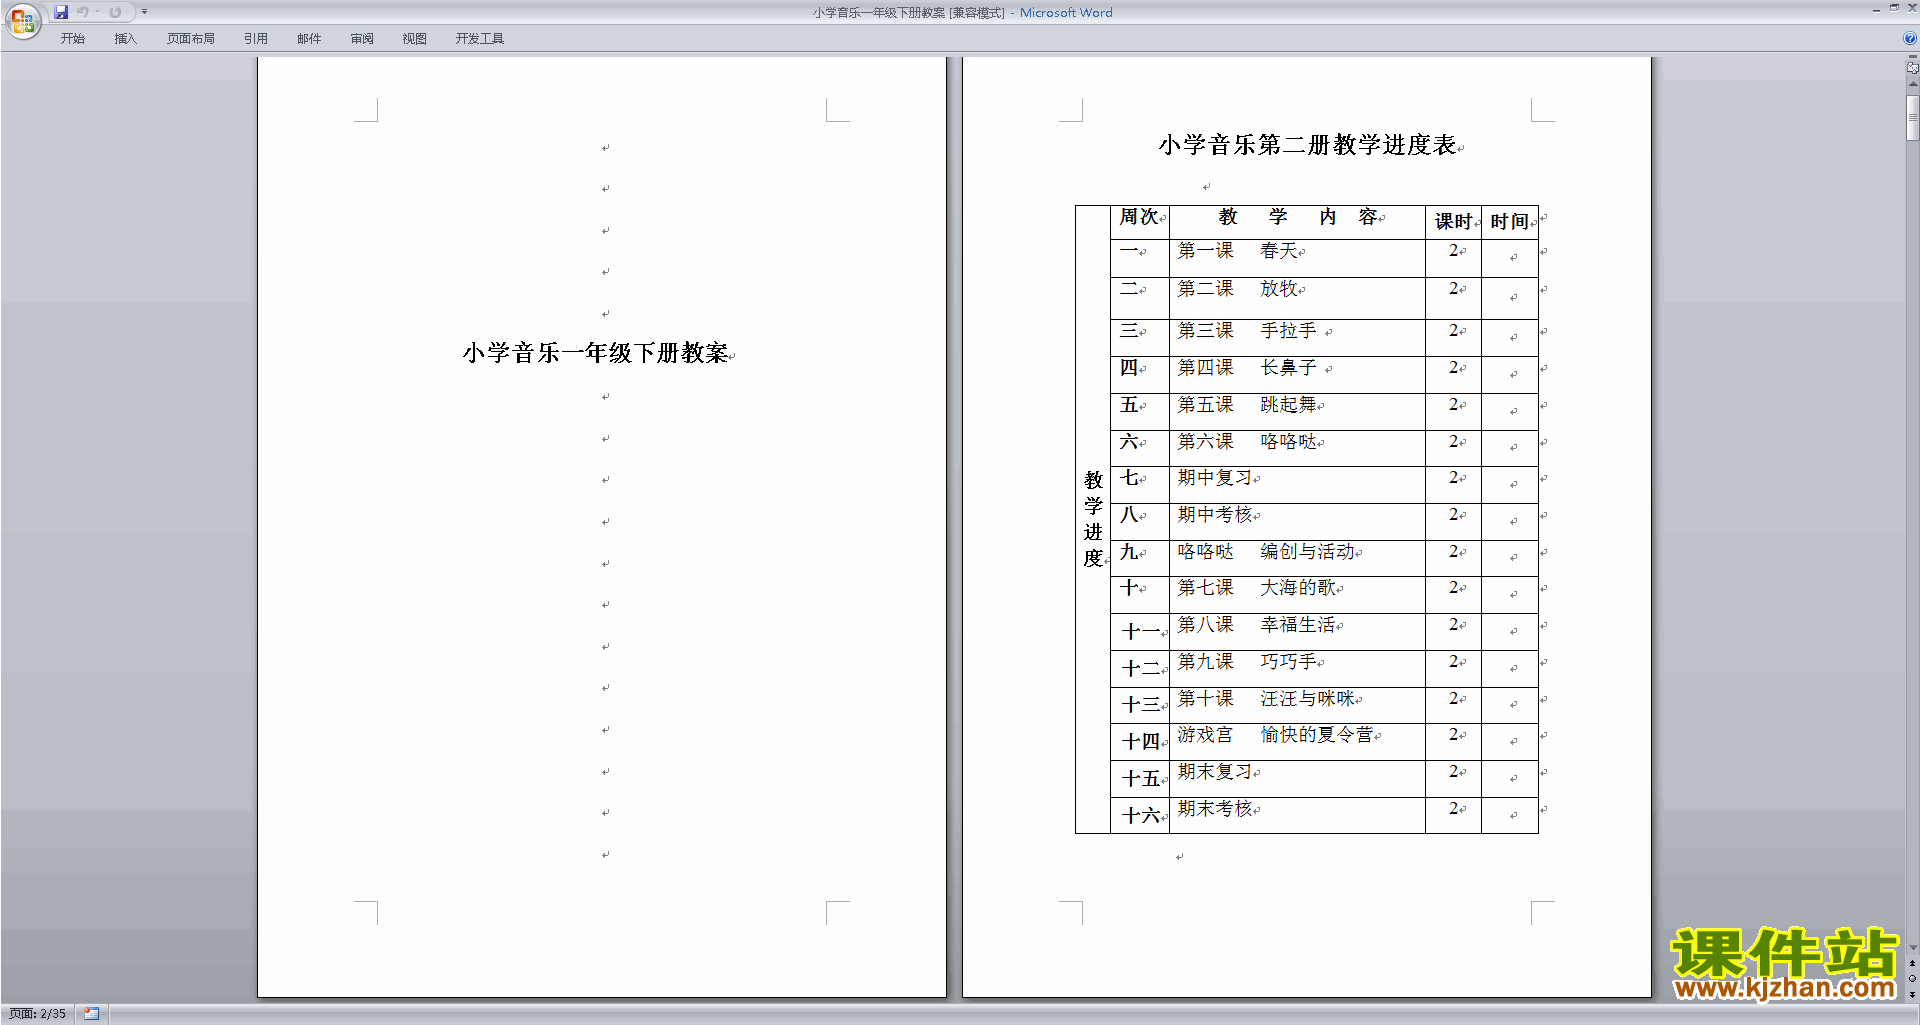Click the cover title 小学音乐一年级下册教案

pos(596,353)
